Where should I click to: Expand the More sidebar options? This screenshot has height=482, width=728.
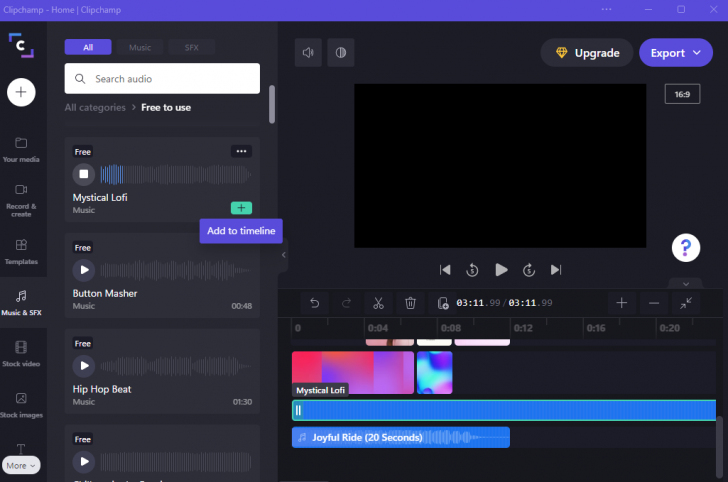[21, 465]
